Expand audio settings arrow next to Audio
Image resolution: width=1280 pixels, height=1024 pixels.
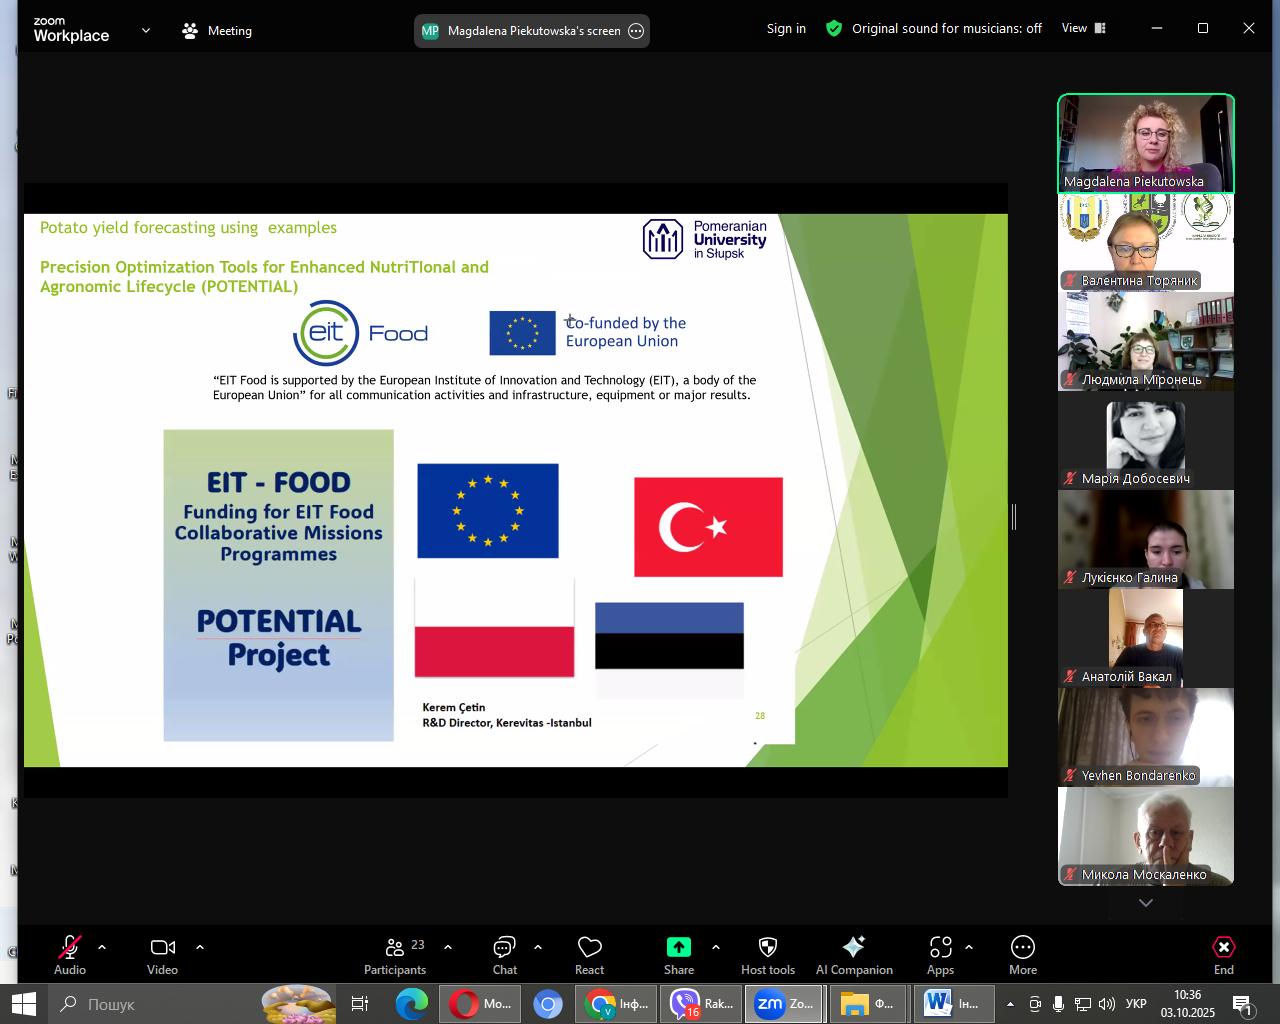[x=102, y=947]
